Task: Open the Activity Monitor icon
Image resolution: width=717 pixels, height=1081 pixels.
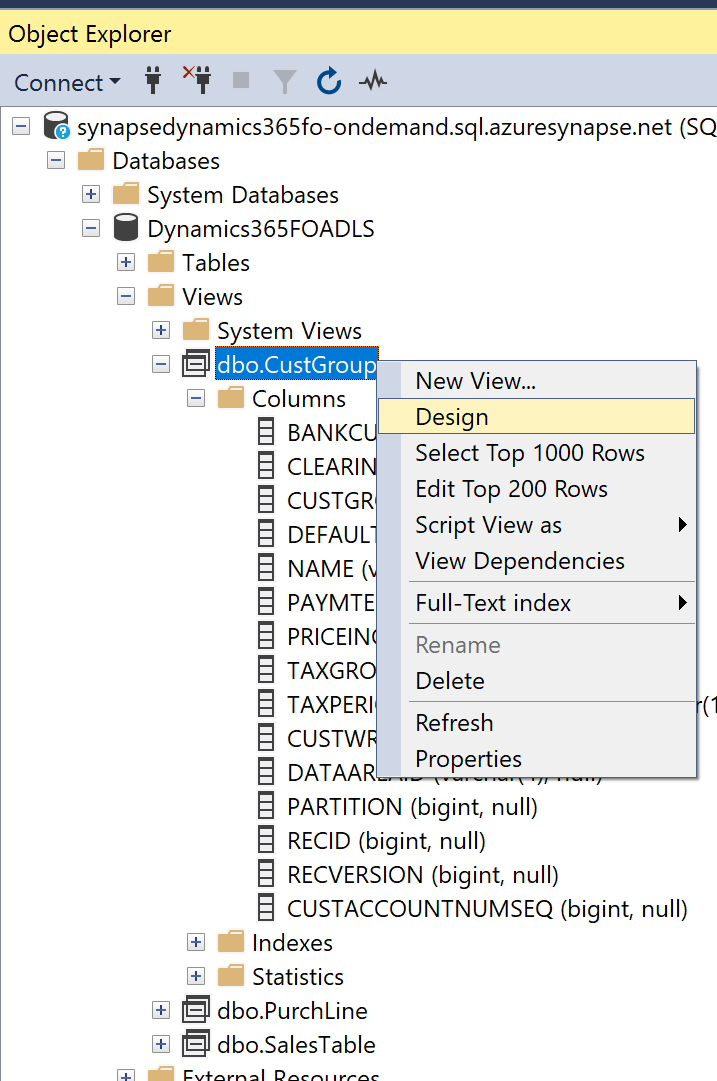Action: (373, 81)
